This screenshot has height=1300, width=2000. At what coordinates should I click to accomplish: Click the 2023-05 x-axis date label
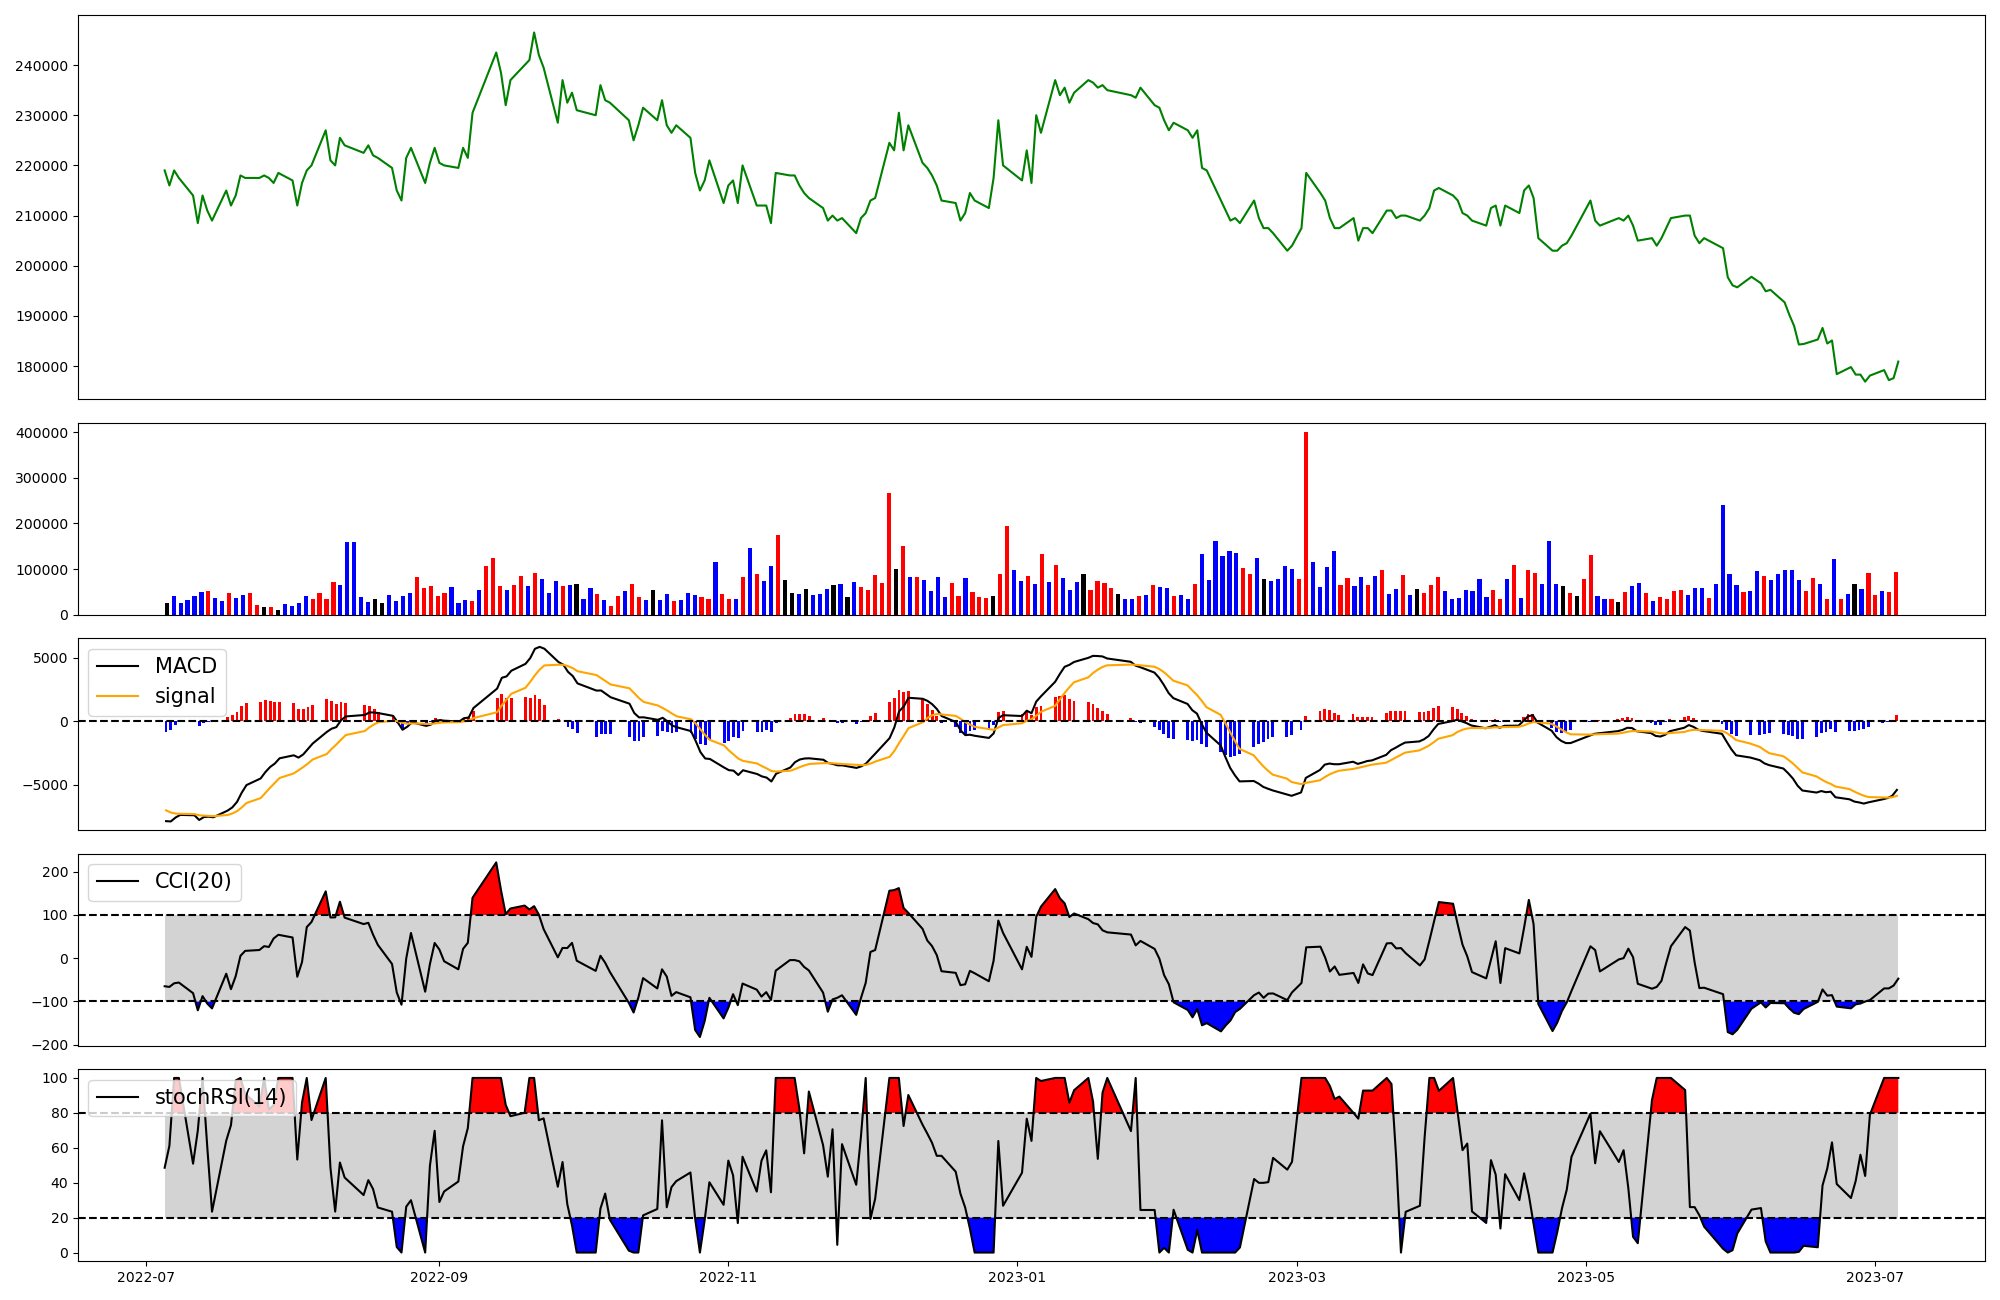pyautogui.click(x=1587, y=1277)
